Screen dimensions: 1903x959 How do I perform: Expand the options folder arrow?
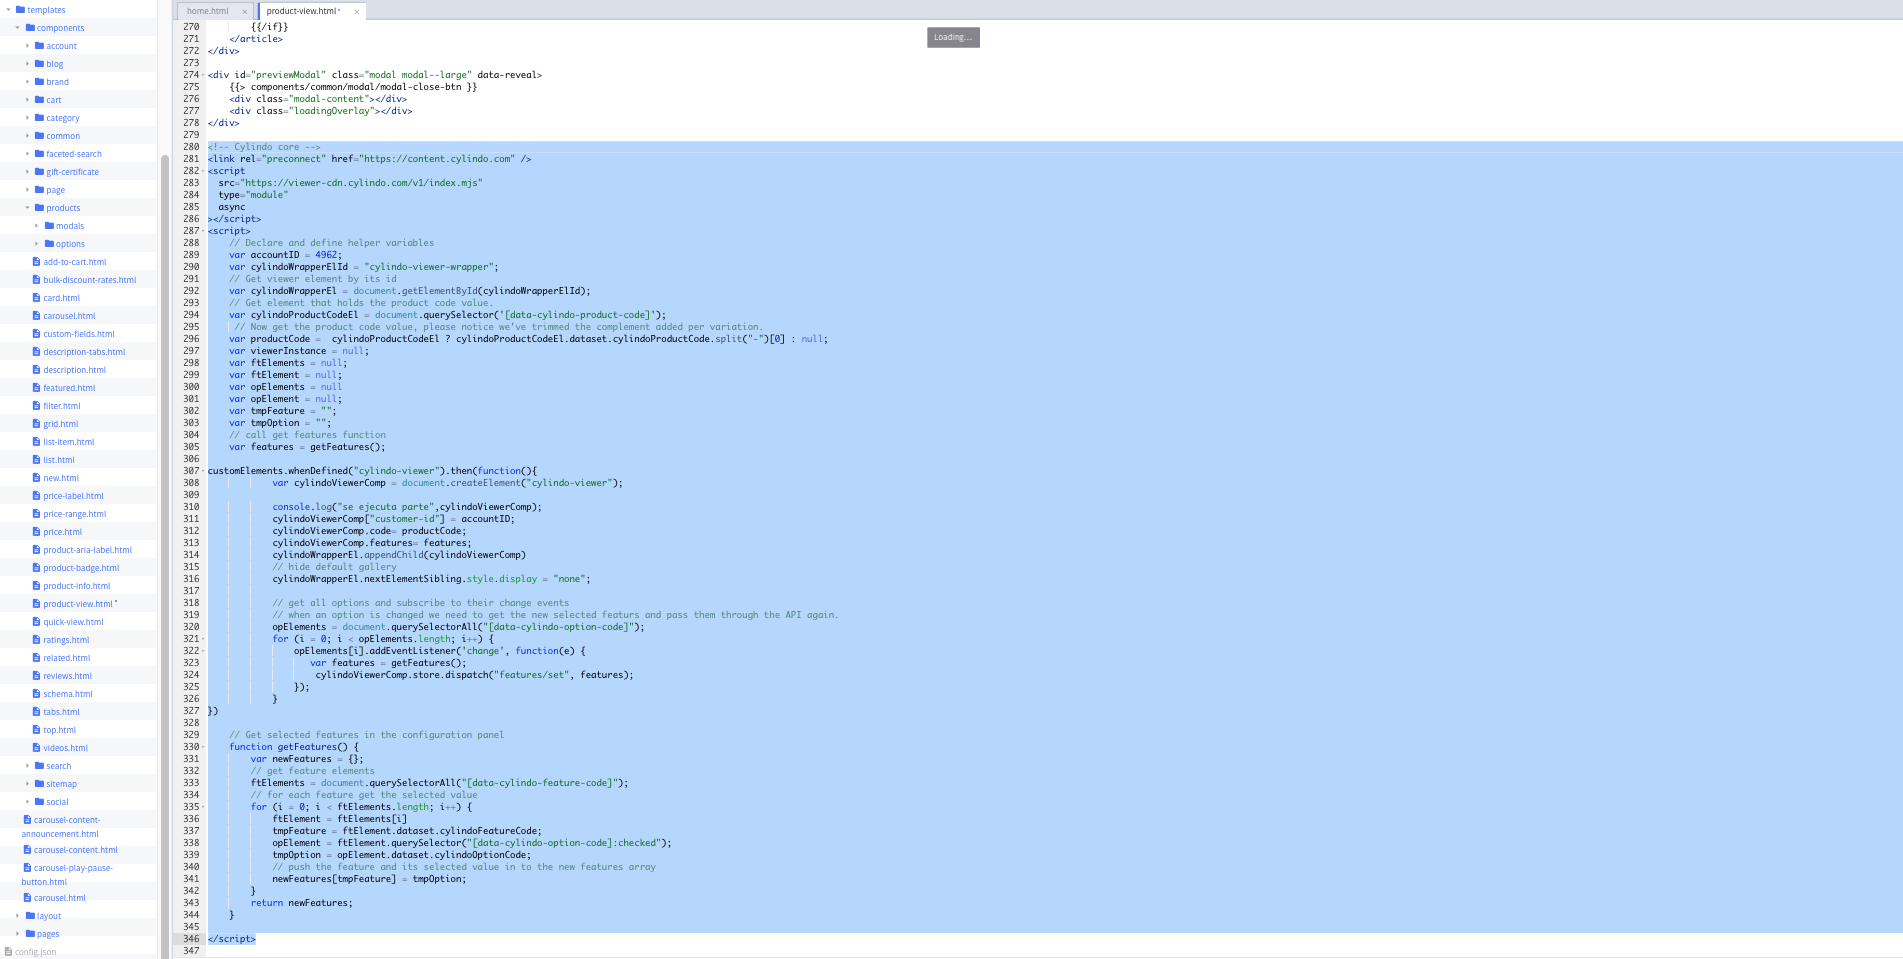[37, 244]
